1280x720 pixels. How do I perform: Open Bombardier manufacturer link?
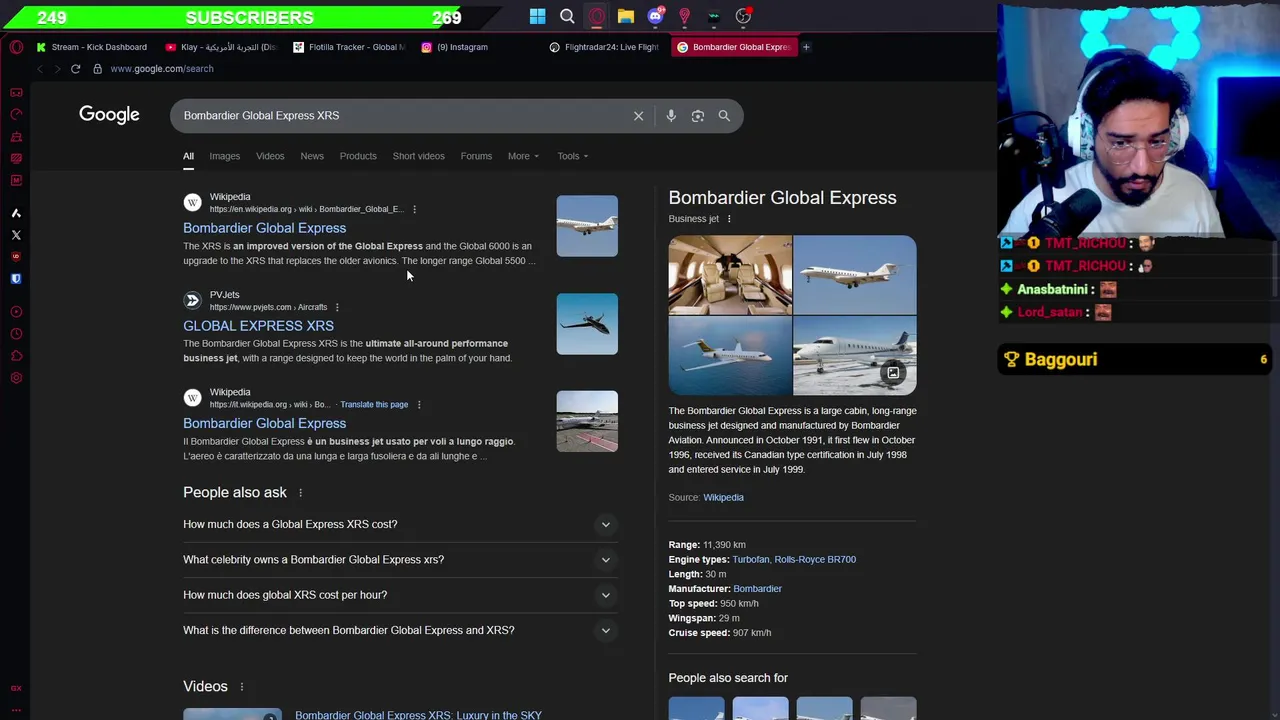tap(757, 589)
